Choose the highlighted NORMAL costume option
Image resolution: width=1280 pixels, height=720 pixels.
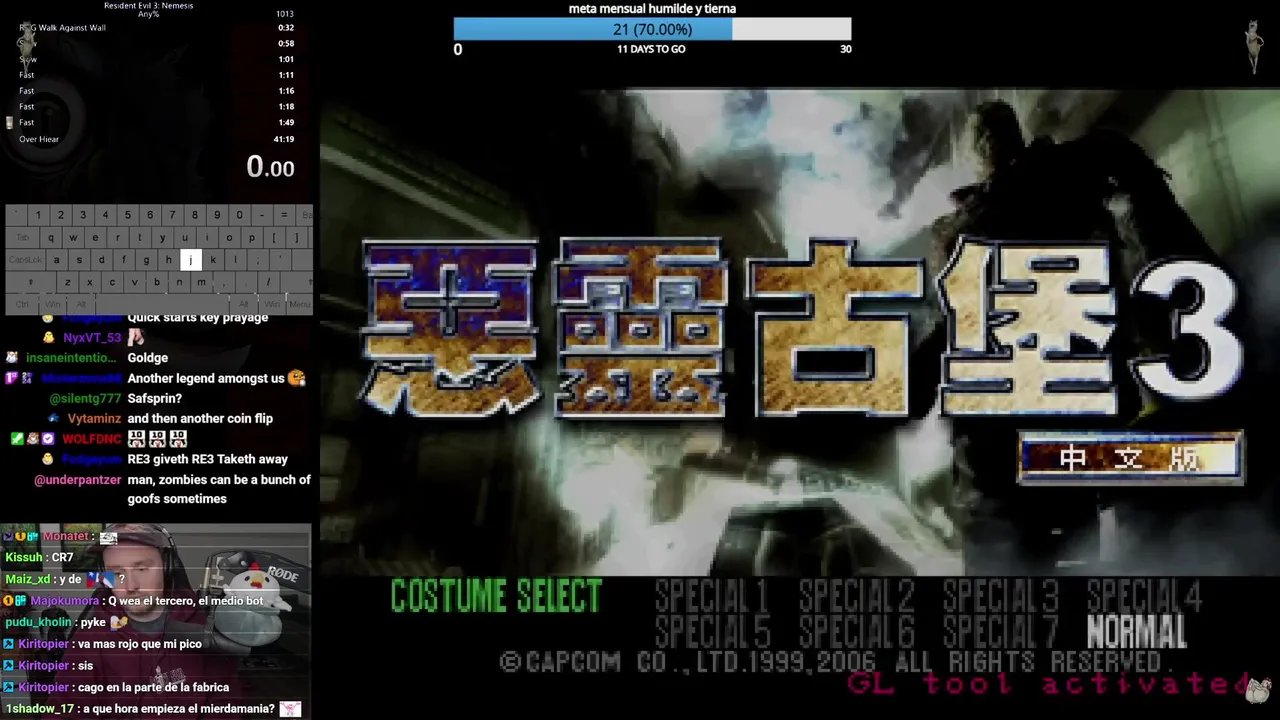coord(1136,631)
